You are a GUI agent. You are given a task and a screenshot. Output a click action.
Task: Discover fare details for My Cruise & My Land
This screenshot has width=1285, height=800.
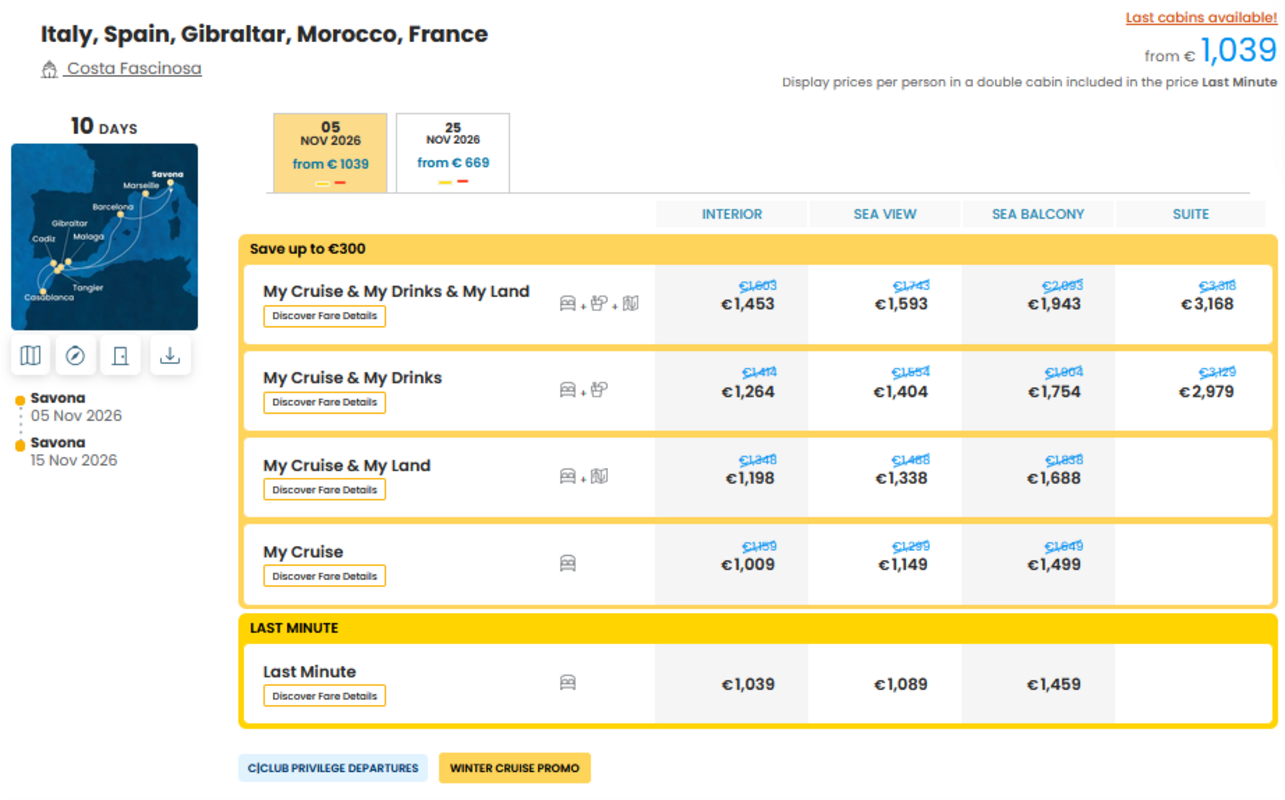(x=324, y=490)
